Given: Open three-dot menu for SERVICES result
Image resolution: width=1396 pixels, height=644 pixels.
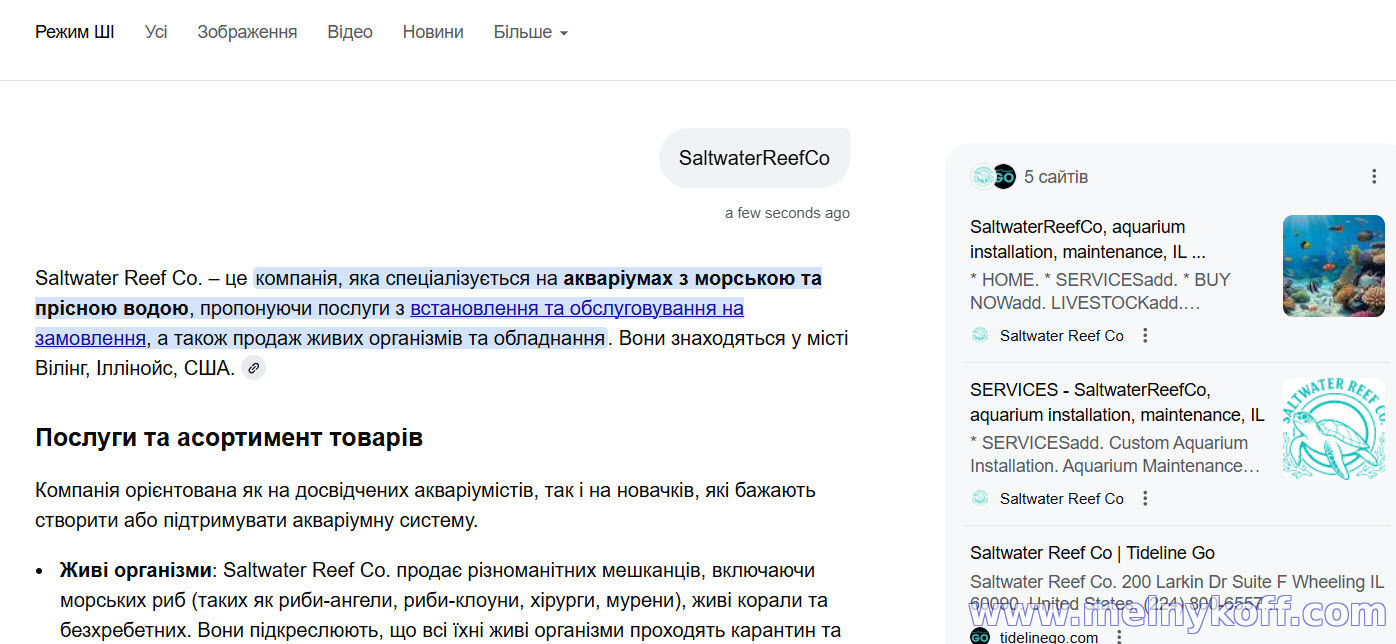Looking at the screenshot, I should tap(1146, 498).
